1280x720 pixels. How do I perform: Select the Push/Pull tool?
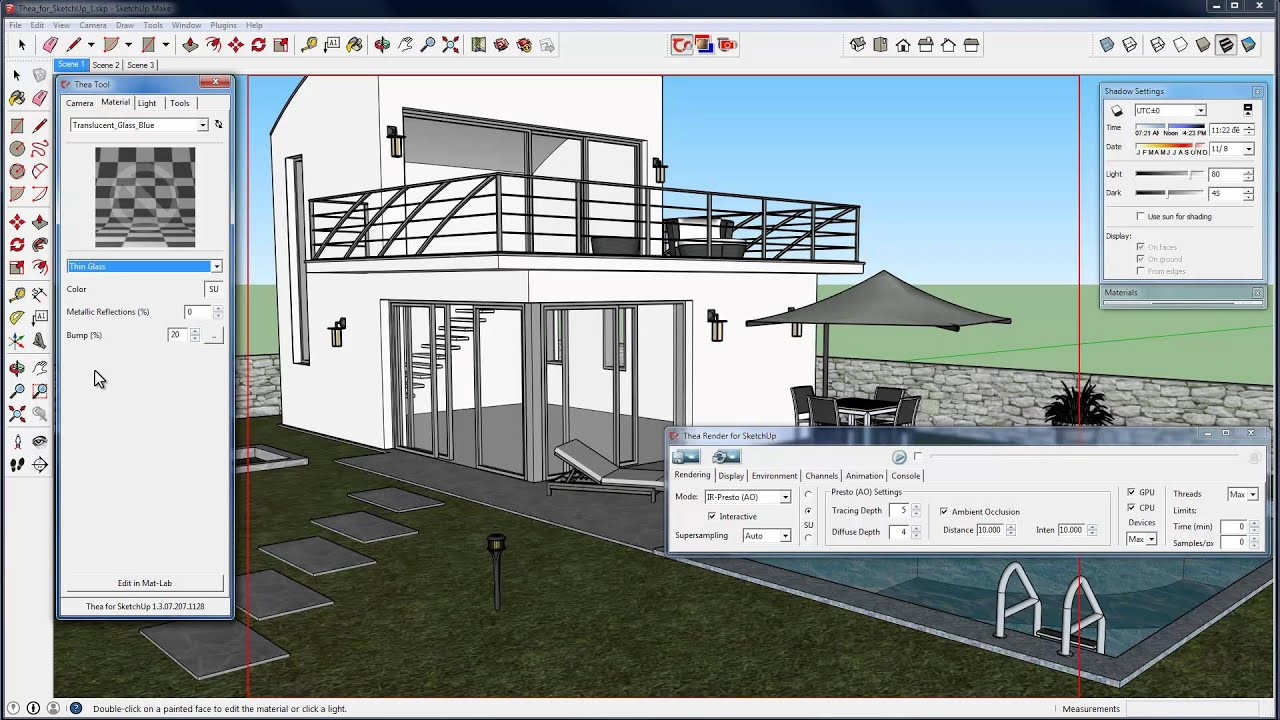pos(190,45)
